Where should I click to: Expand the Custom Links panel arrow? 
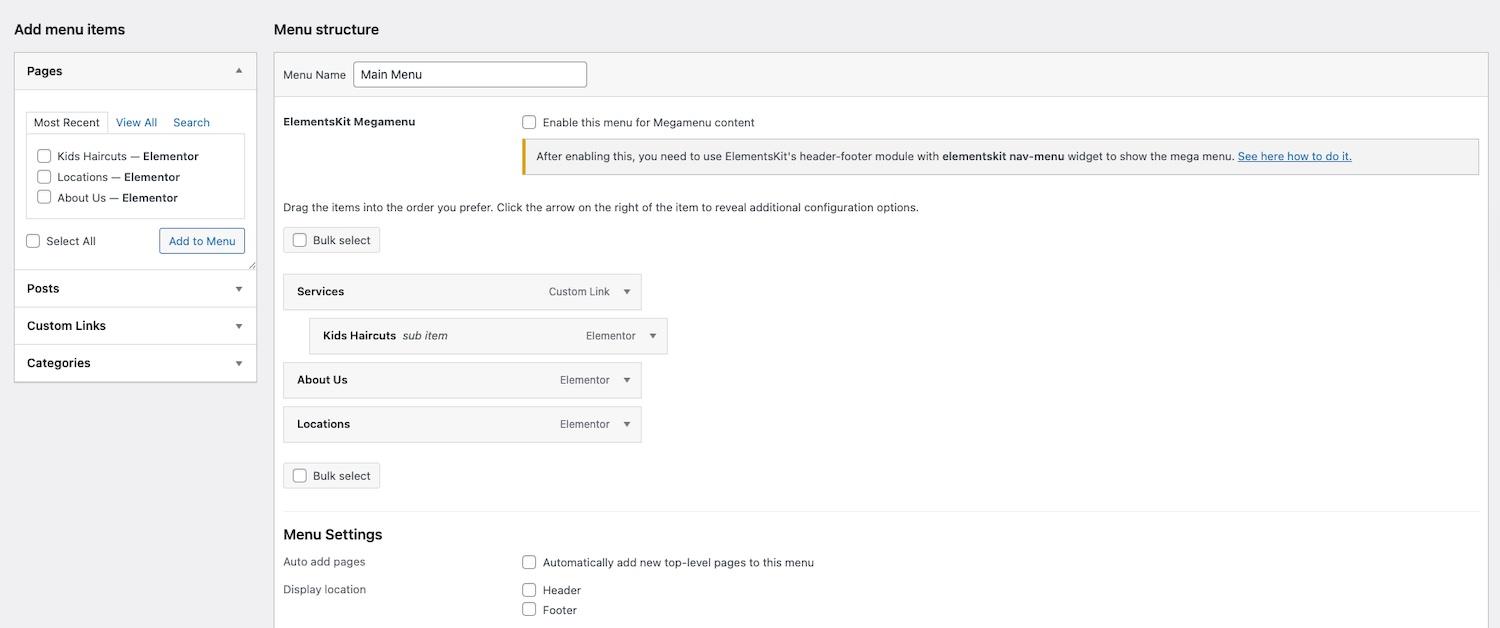tap(238, 326)
